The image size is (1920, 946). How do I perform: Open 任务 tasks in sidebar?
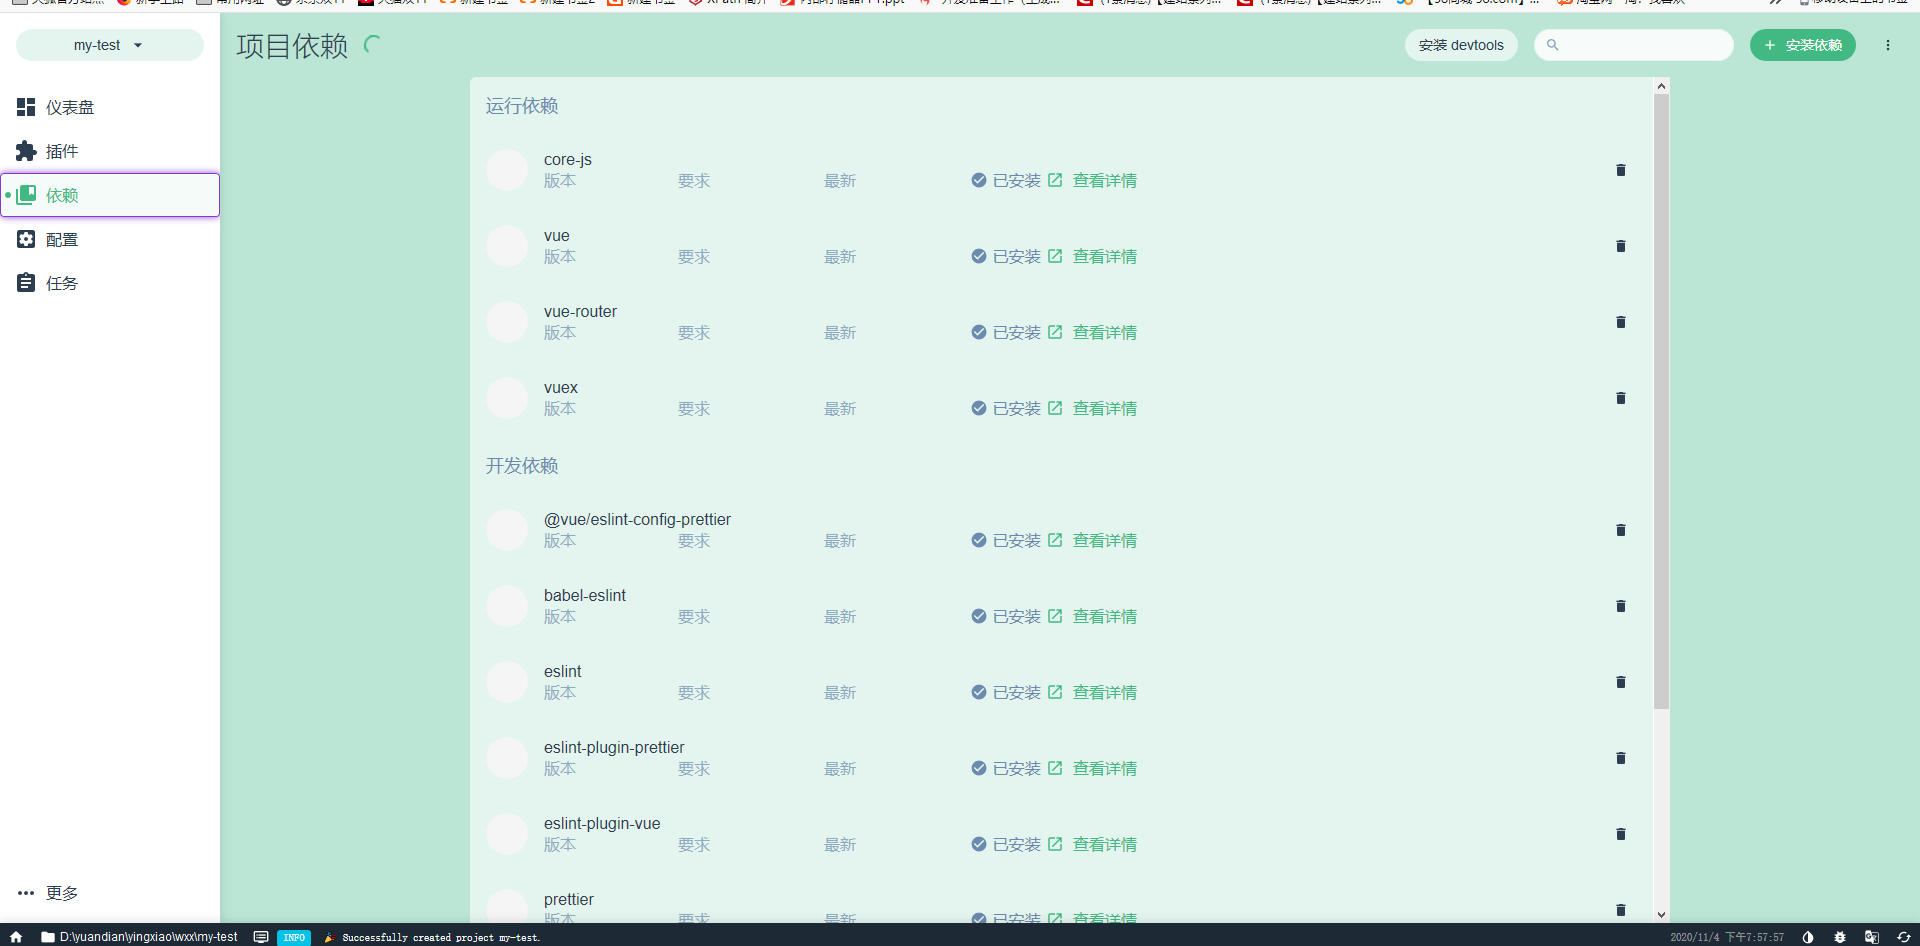pyautogui.click(x=110, y=283)
